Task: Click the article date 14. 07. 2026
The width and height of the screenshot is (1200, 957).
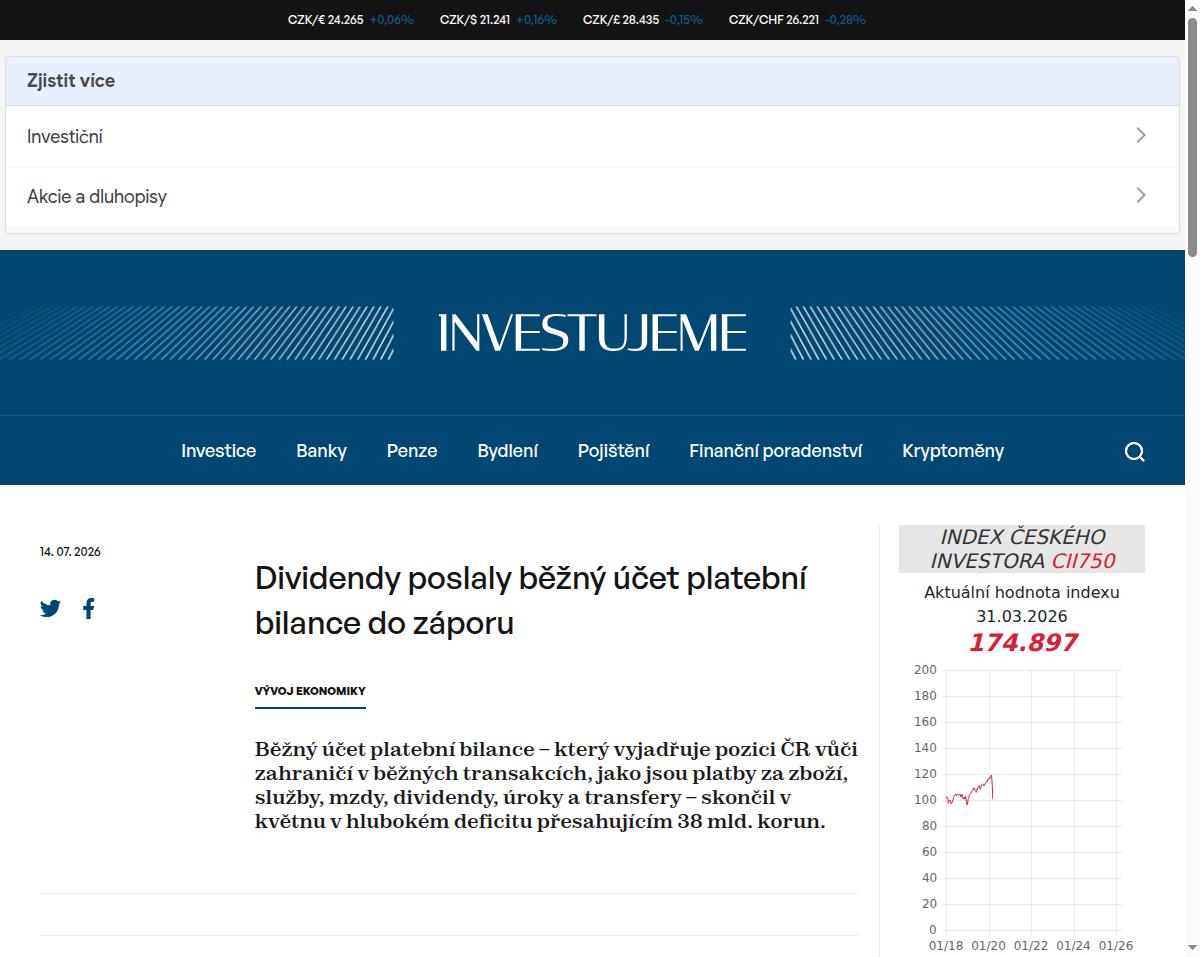Action: (70, 552)
